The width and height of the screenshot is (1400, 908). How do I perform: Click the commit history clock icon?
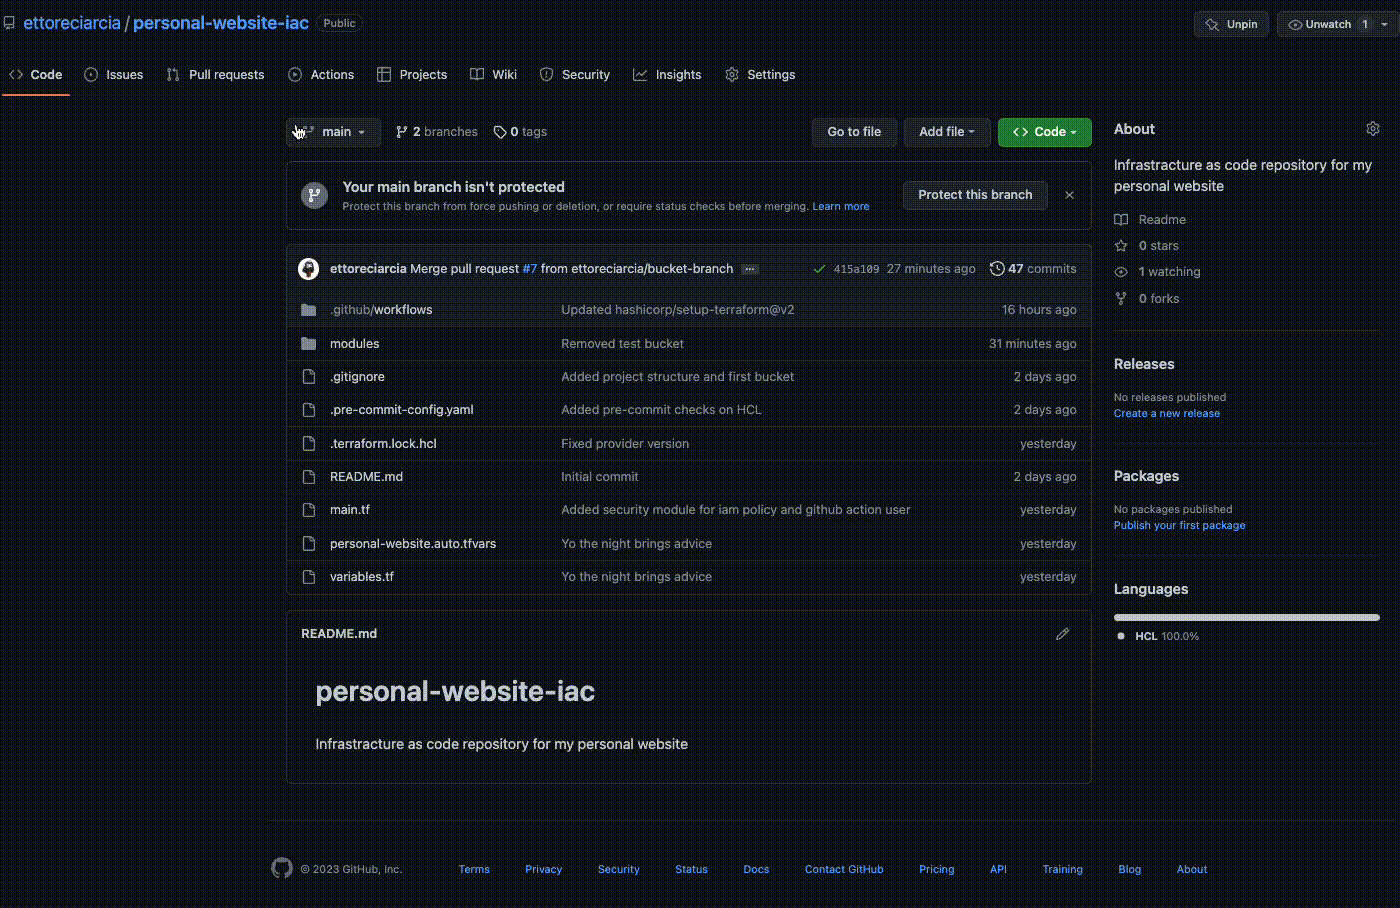pyautogui.click(x=997, y=269)
